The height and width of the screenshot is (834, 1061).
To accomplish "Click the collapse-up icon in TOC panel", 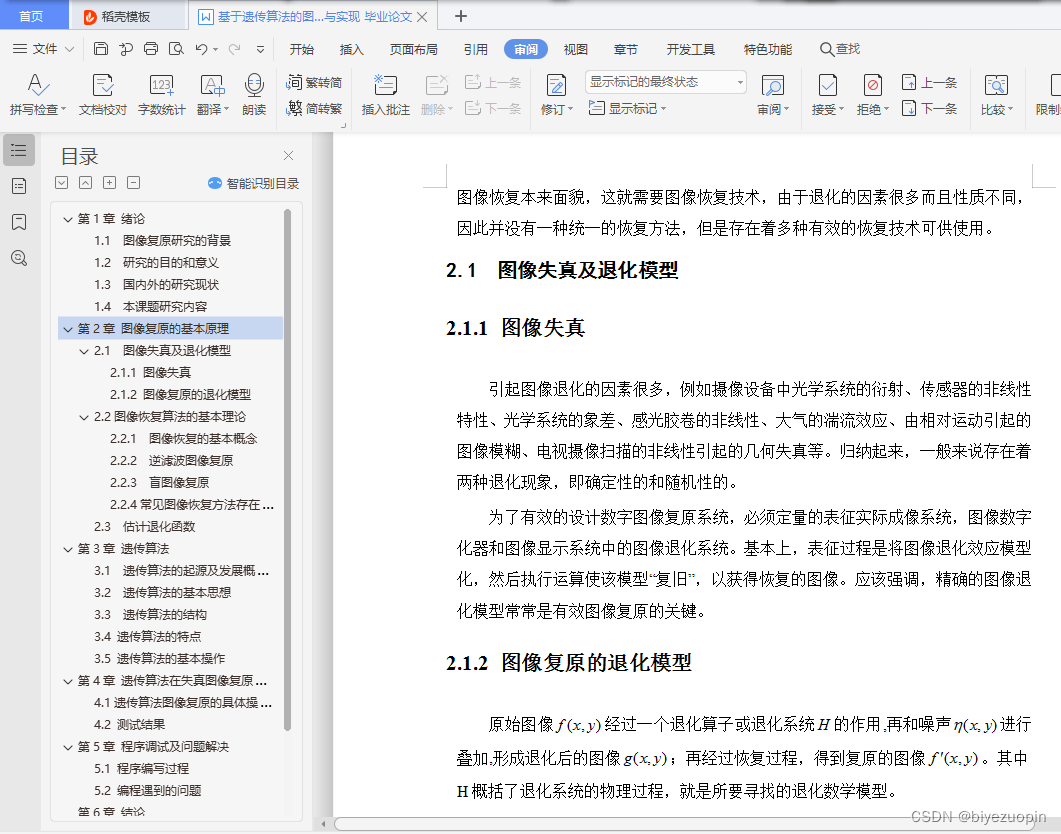I will click(85, 183).
